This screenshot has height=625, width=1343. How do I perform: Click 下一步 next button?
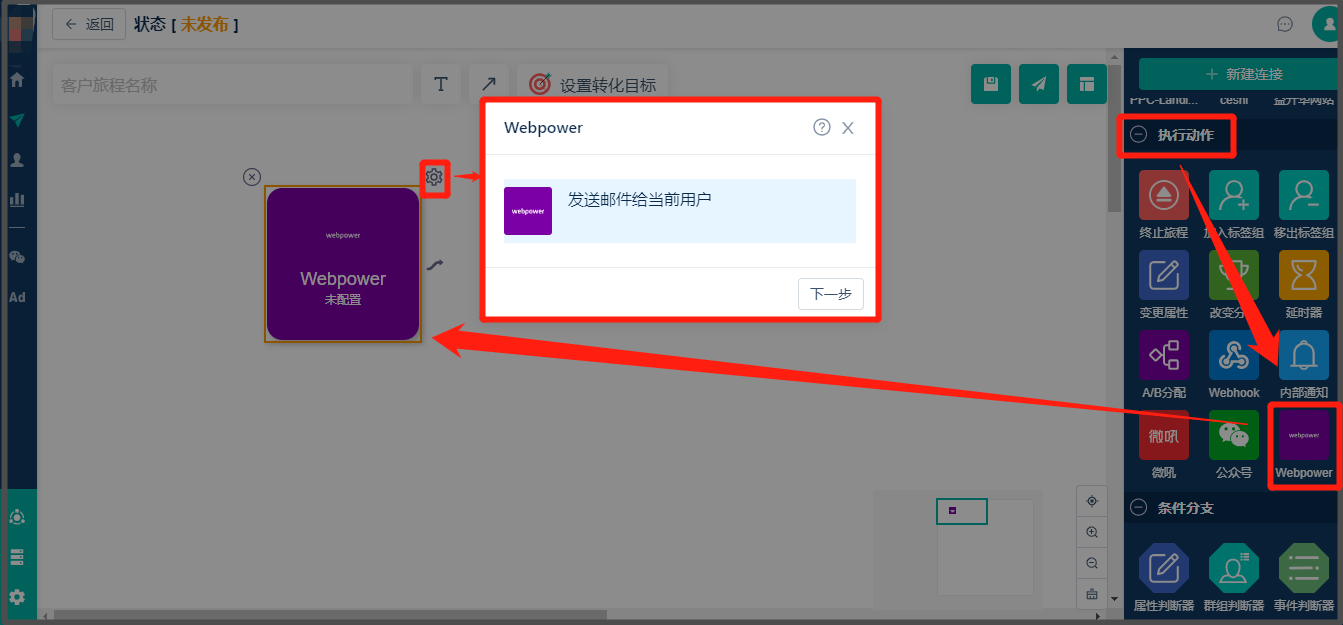coord(831,294)
